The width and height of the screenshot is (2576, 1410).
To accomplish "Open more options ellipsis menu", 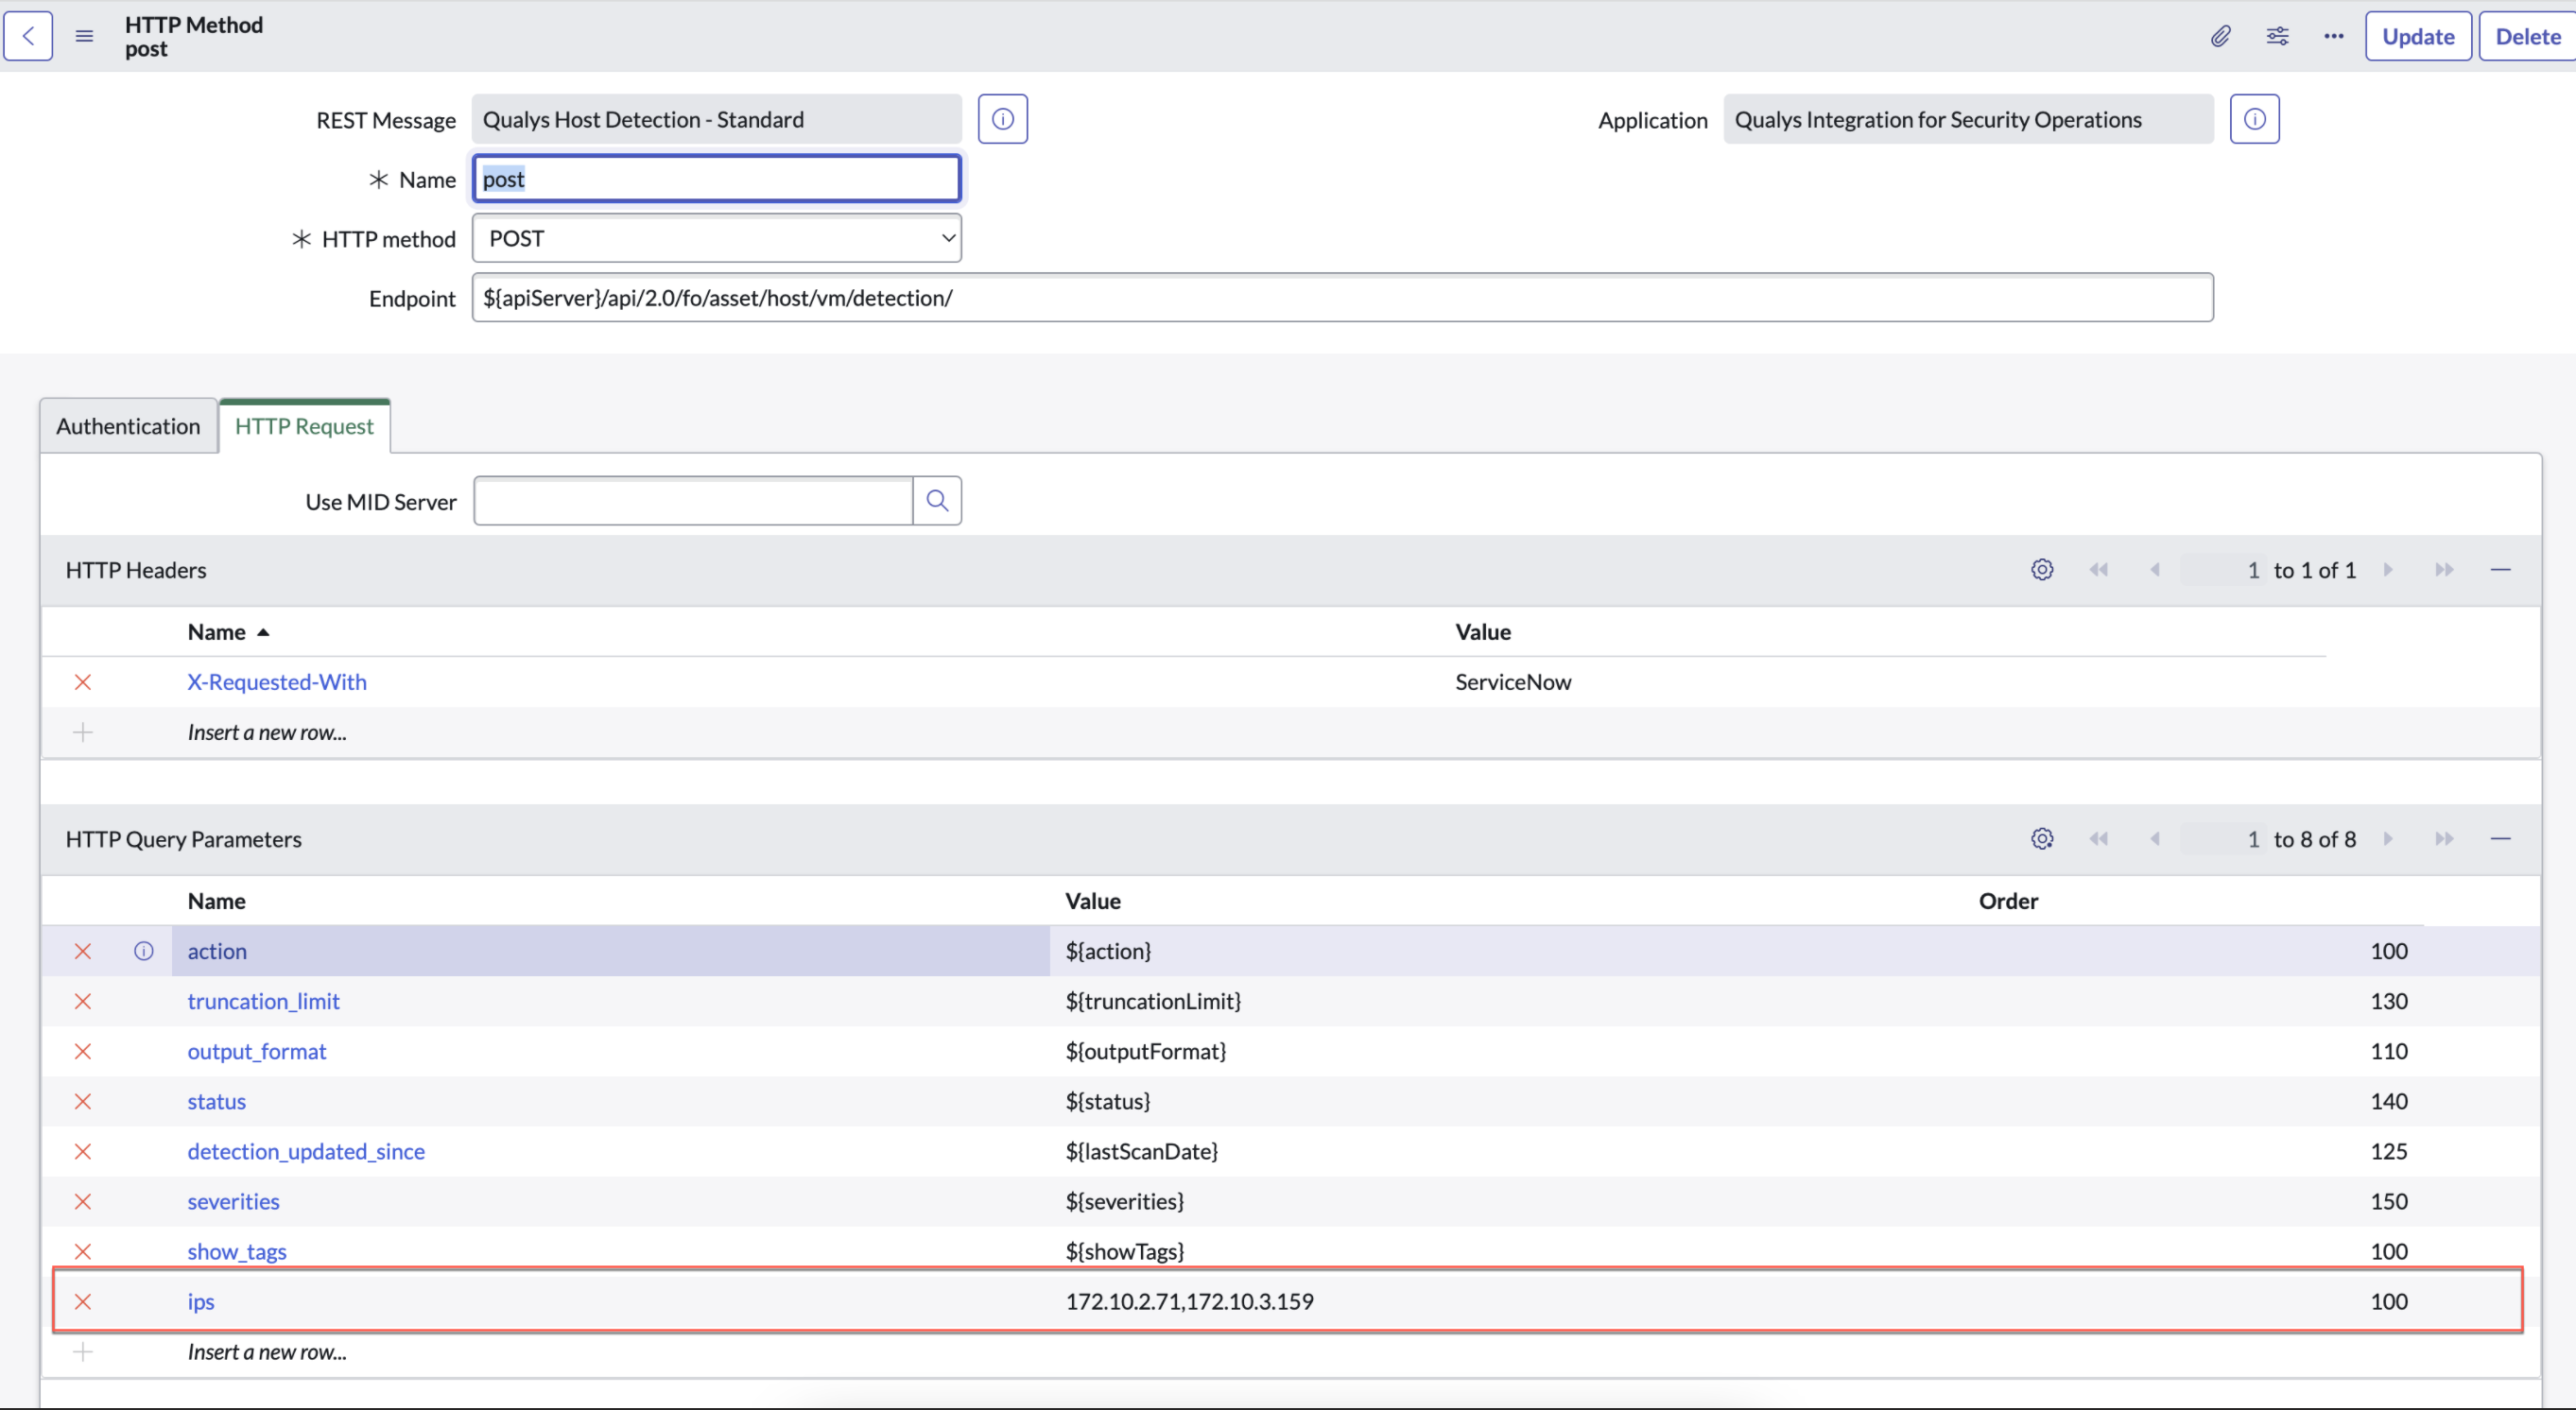I will click(x=2333, y=36).
